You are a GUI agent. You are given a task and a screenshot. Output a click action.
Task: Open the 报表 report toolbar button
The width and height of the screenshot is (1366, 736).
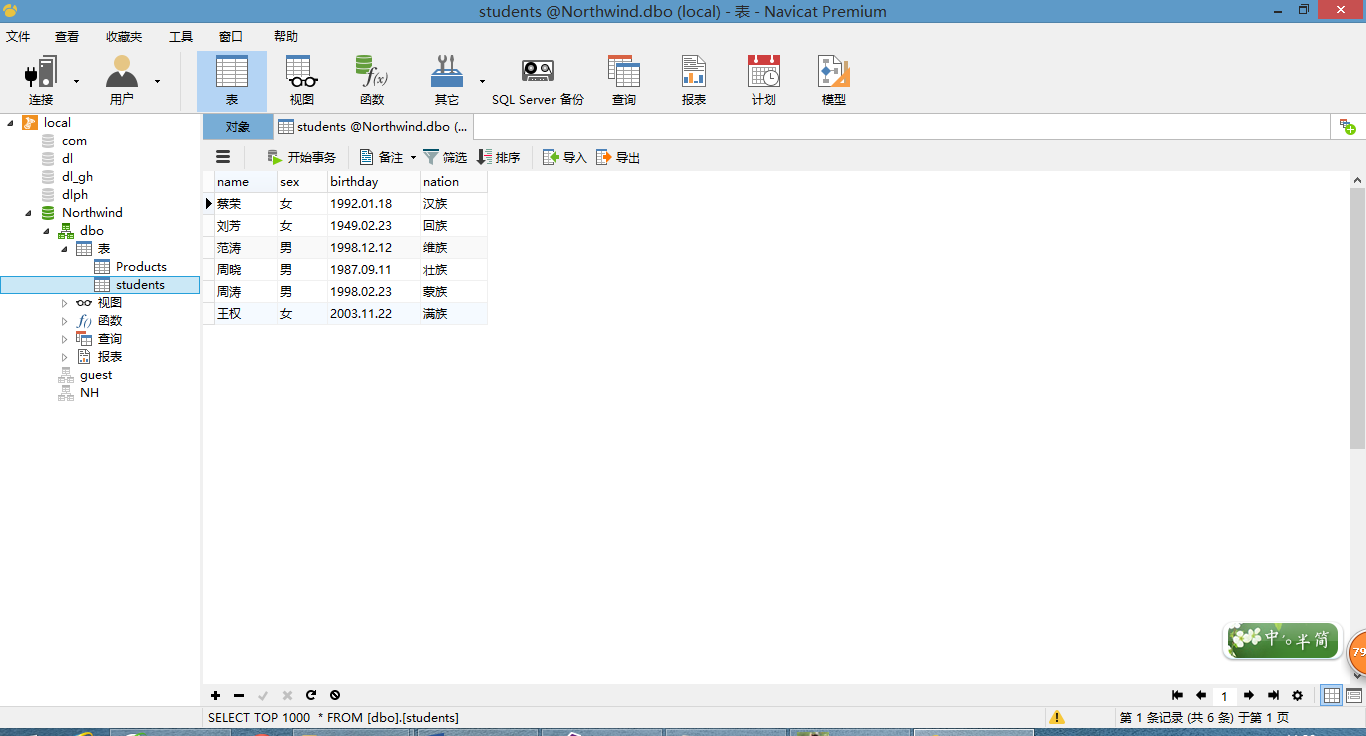(x=694, y=81)
